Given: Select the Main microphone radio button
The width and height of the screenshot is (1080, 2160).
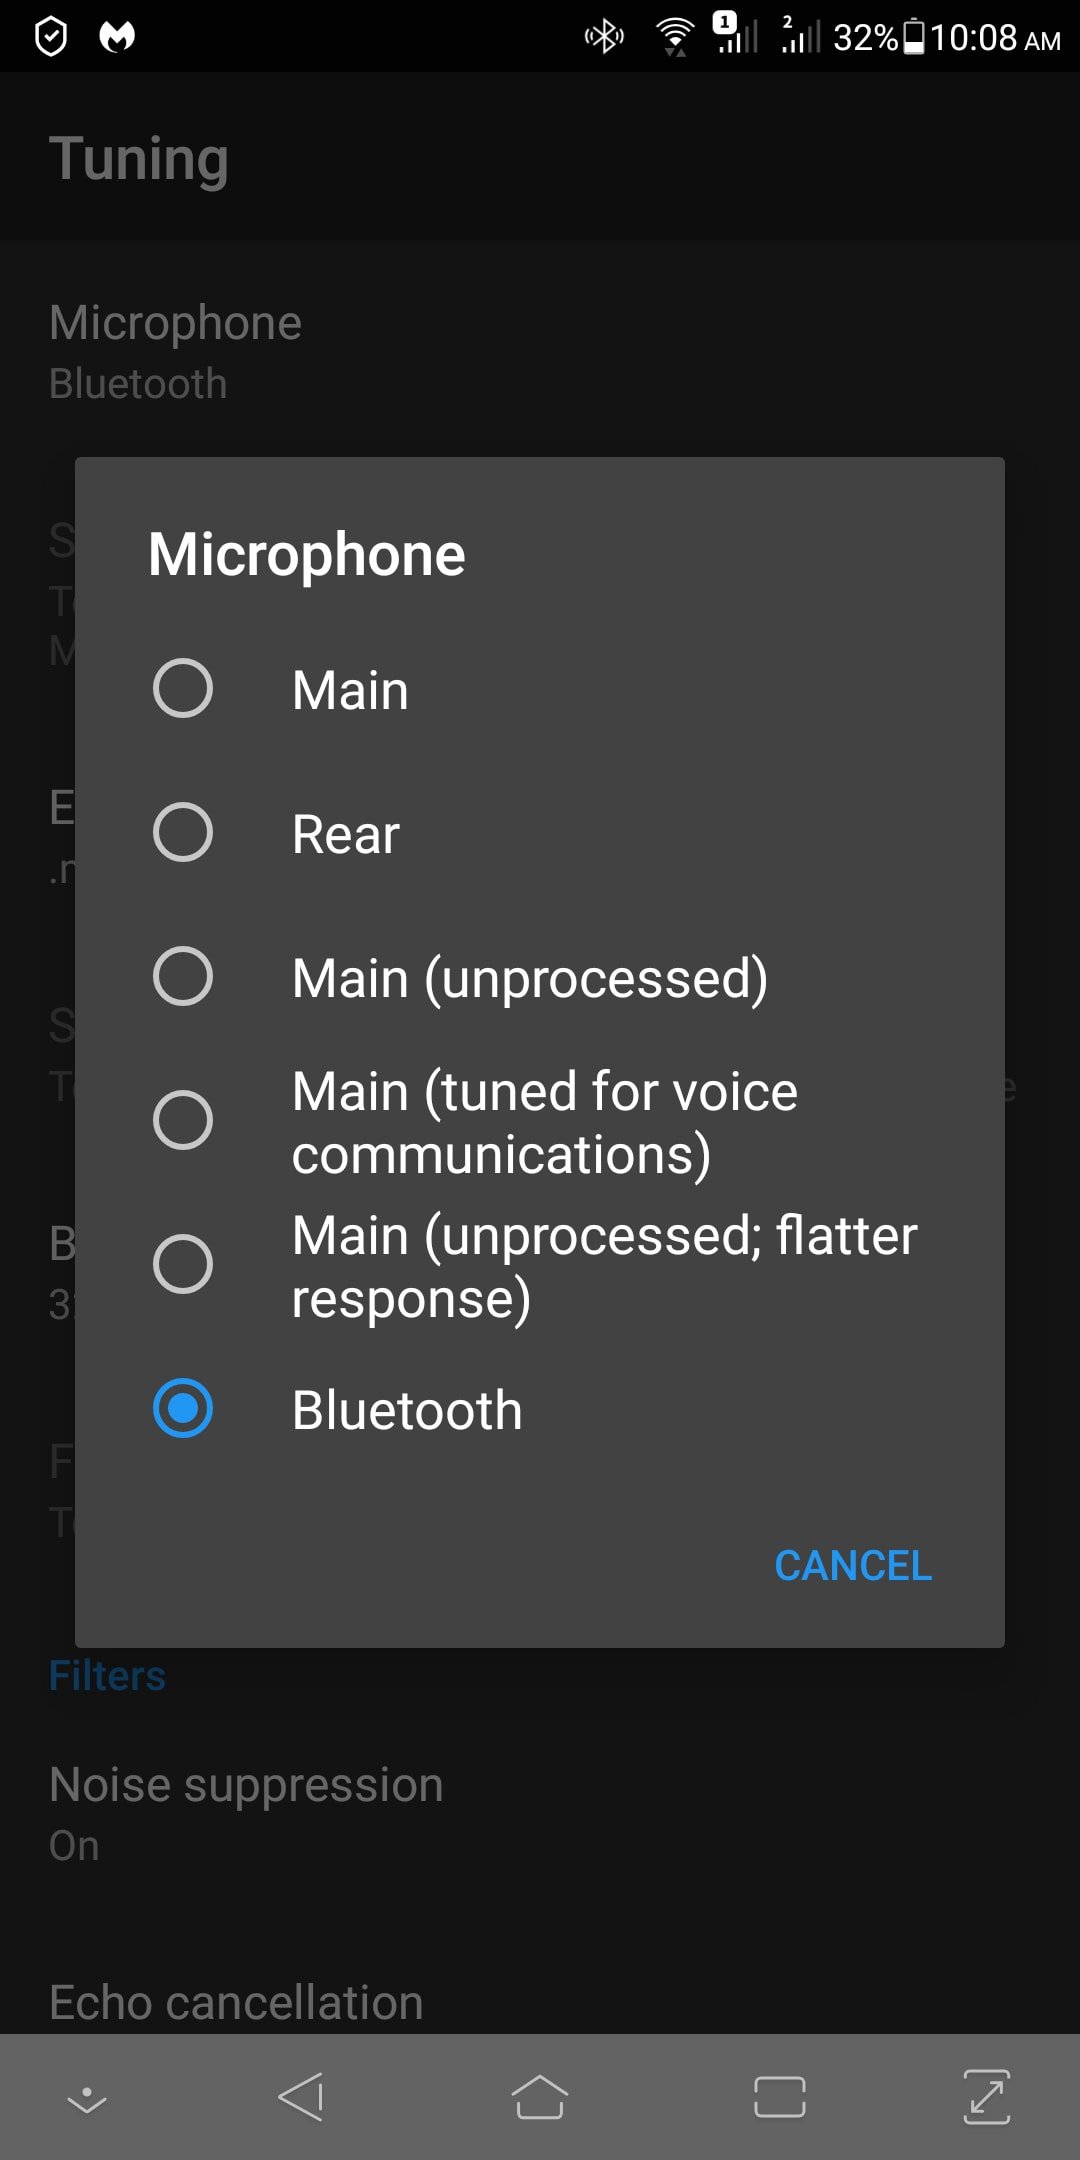Looking at the screenshot, I should click(183, 688).
